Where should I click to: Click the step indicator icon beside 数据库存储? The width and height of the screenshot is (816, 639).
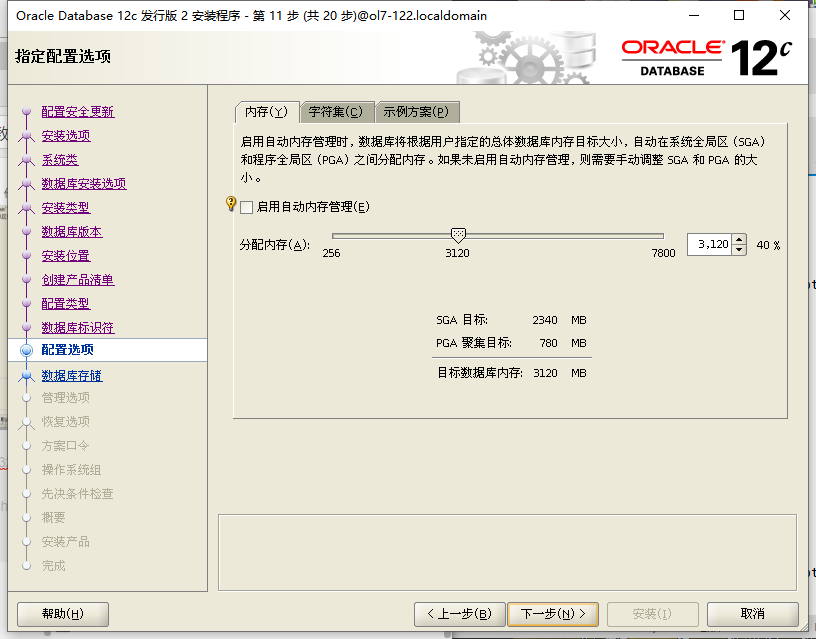point(25,375)
